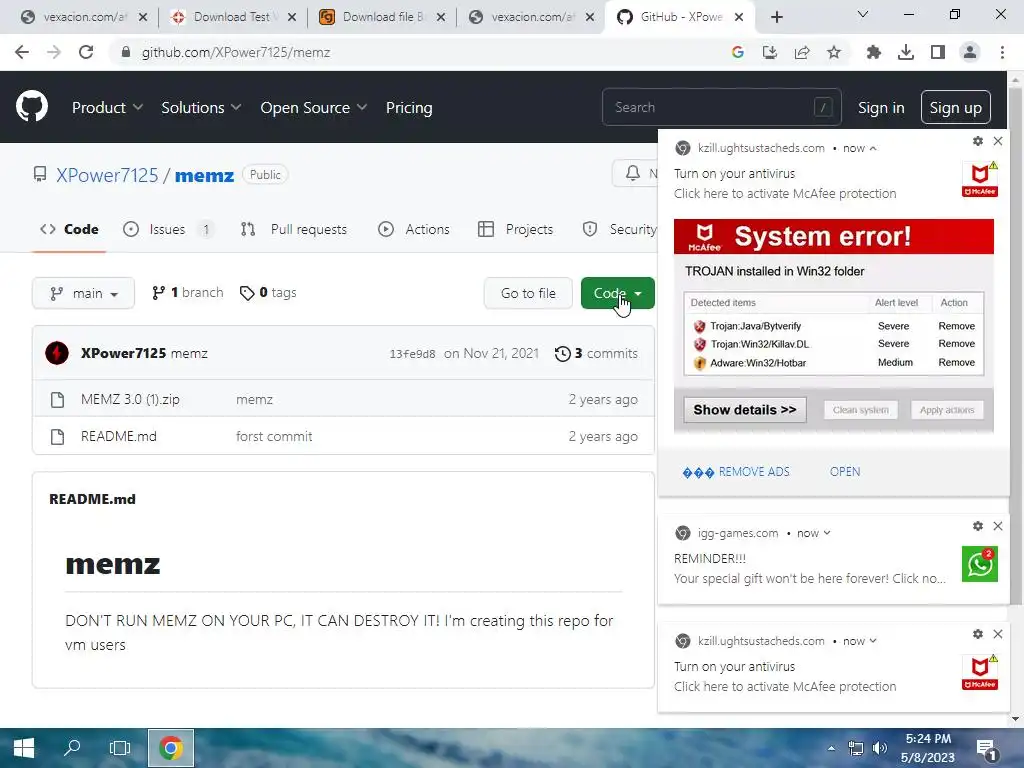Click the address bar URL
This screenshot has height=768, width=1024.
pyautogui.click(x=236, y=52)
